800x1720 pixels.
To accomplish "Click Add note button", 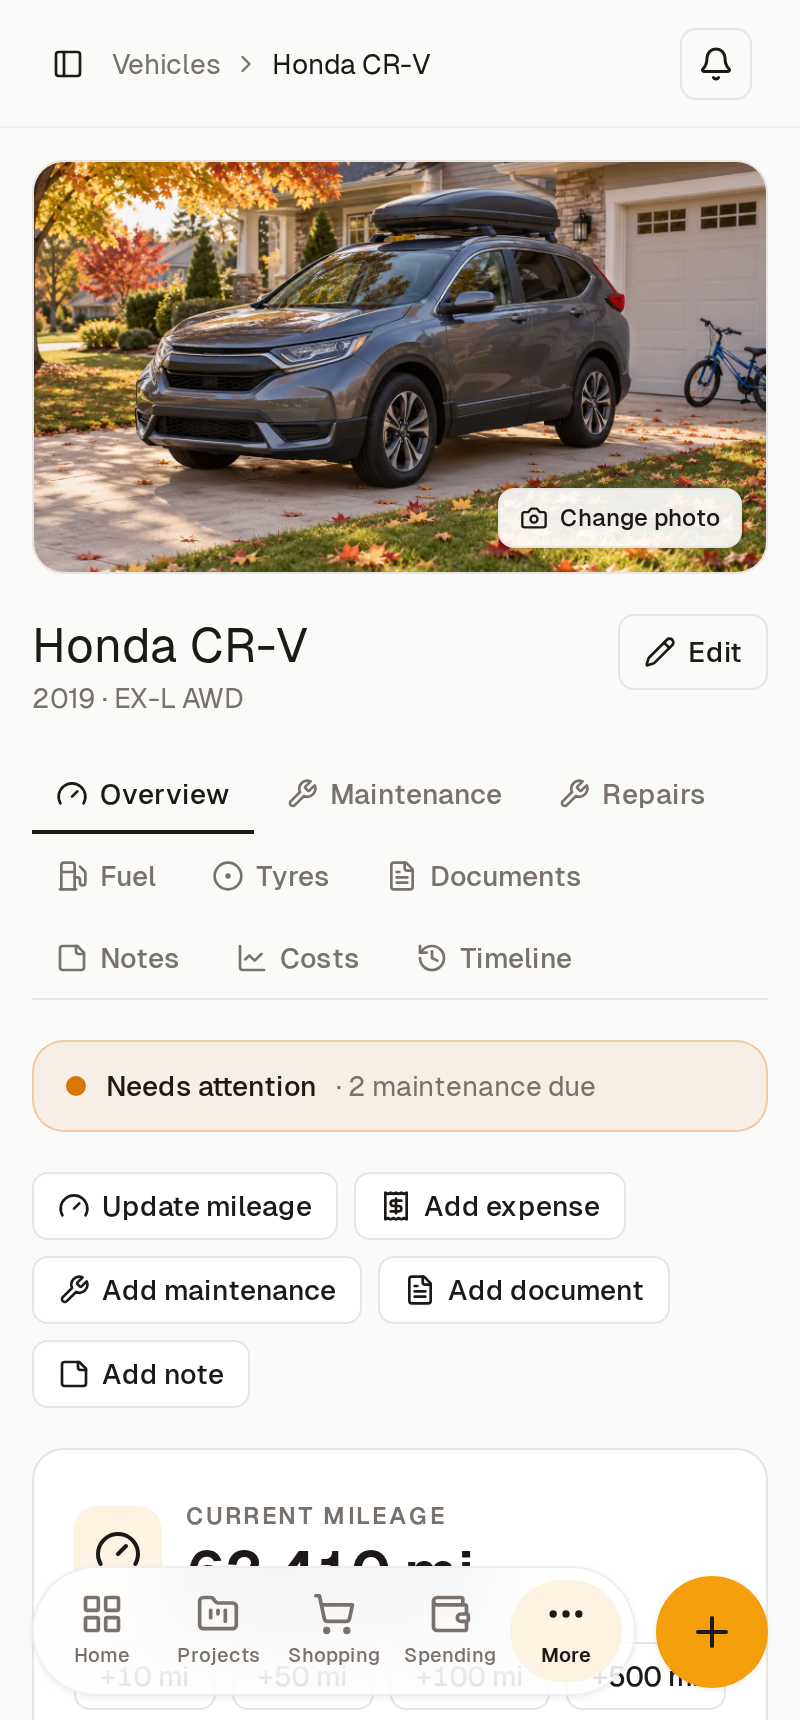I will coord(141,1374).
